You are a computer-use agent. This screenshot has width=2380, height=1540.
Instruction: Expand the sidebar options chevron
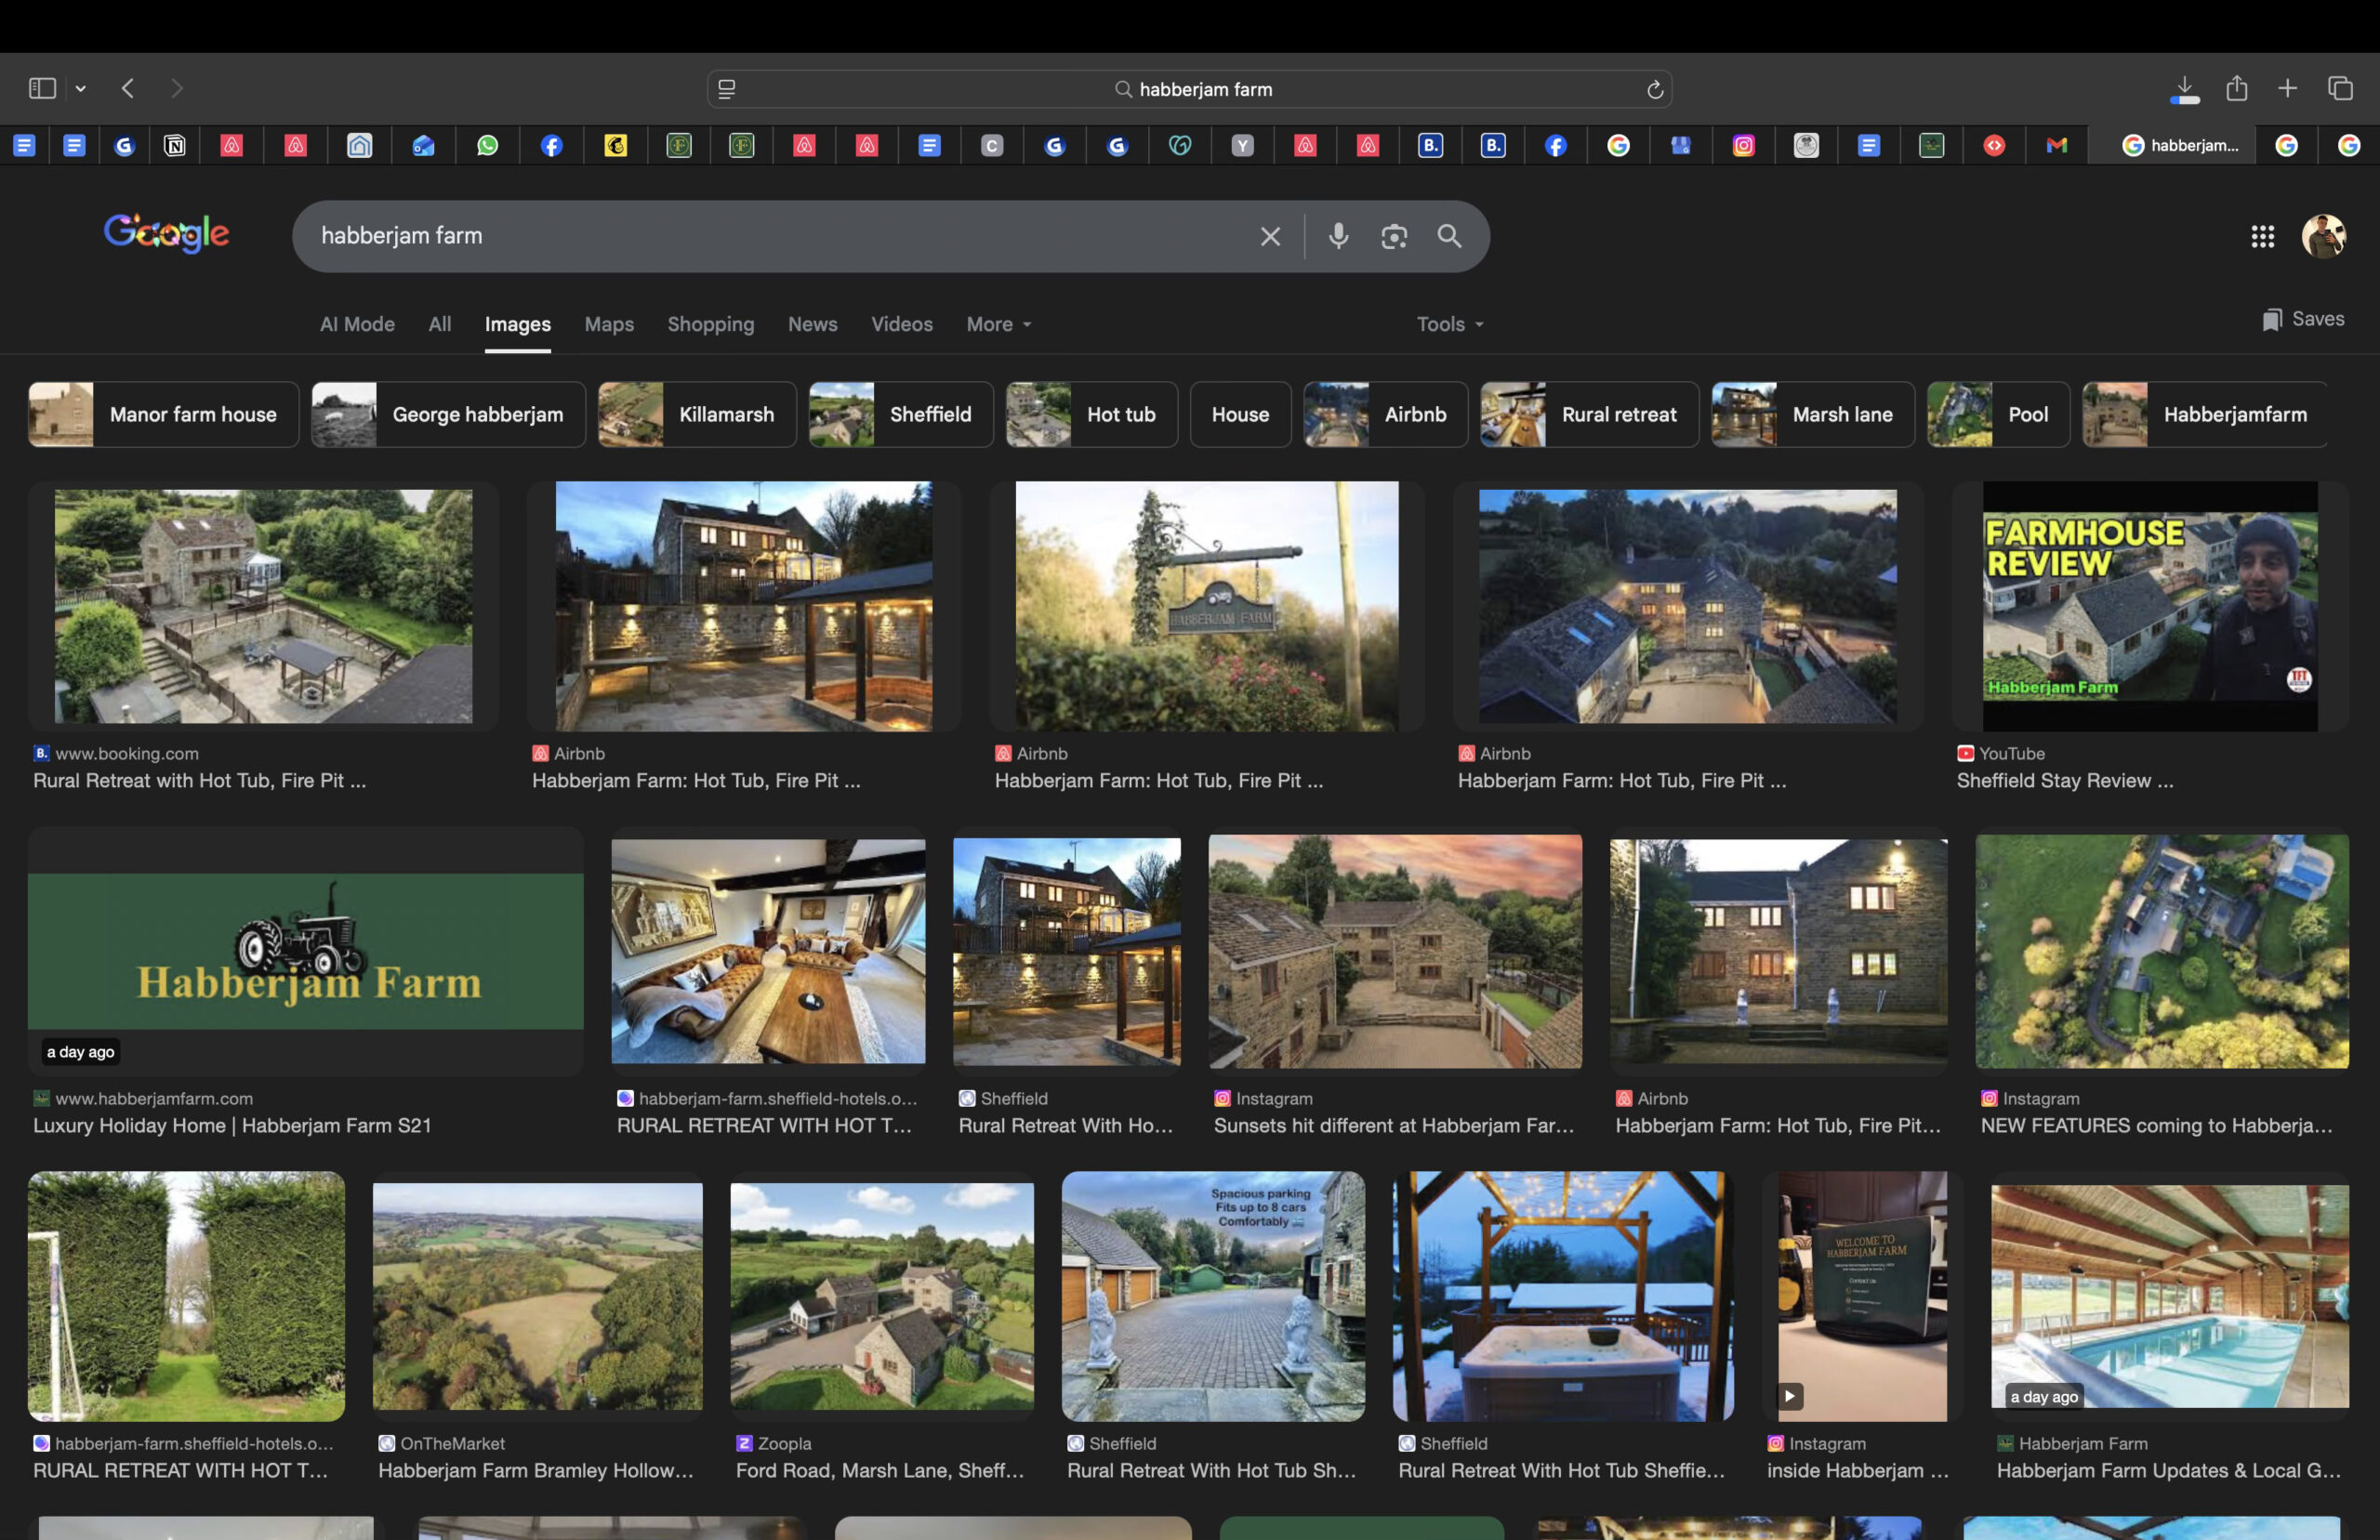coord(81,89)
